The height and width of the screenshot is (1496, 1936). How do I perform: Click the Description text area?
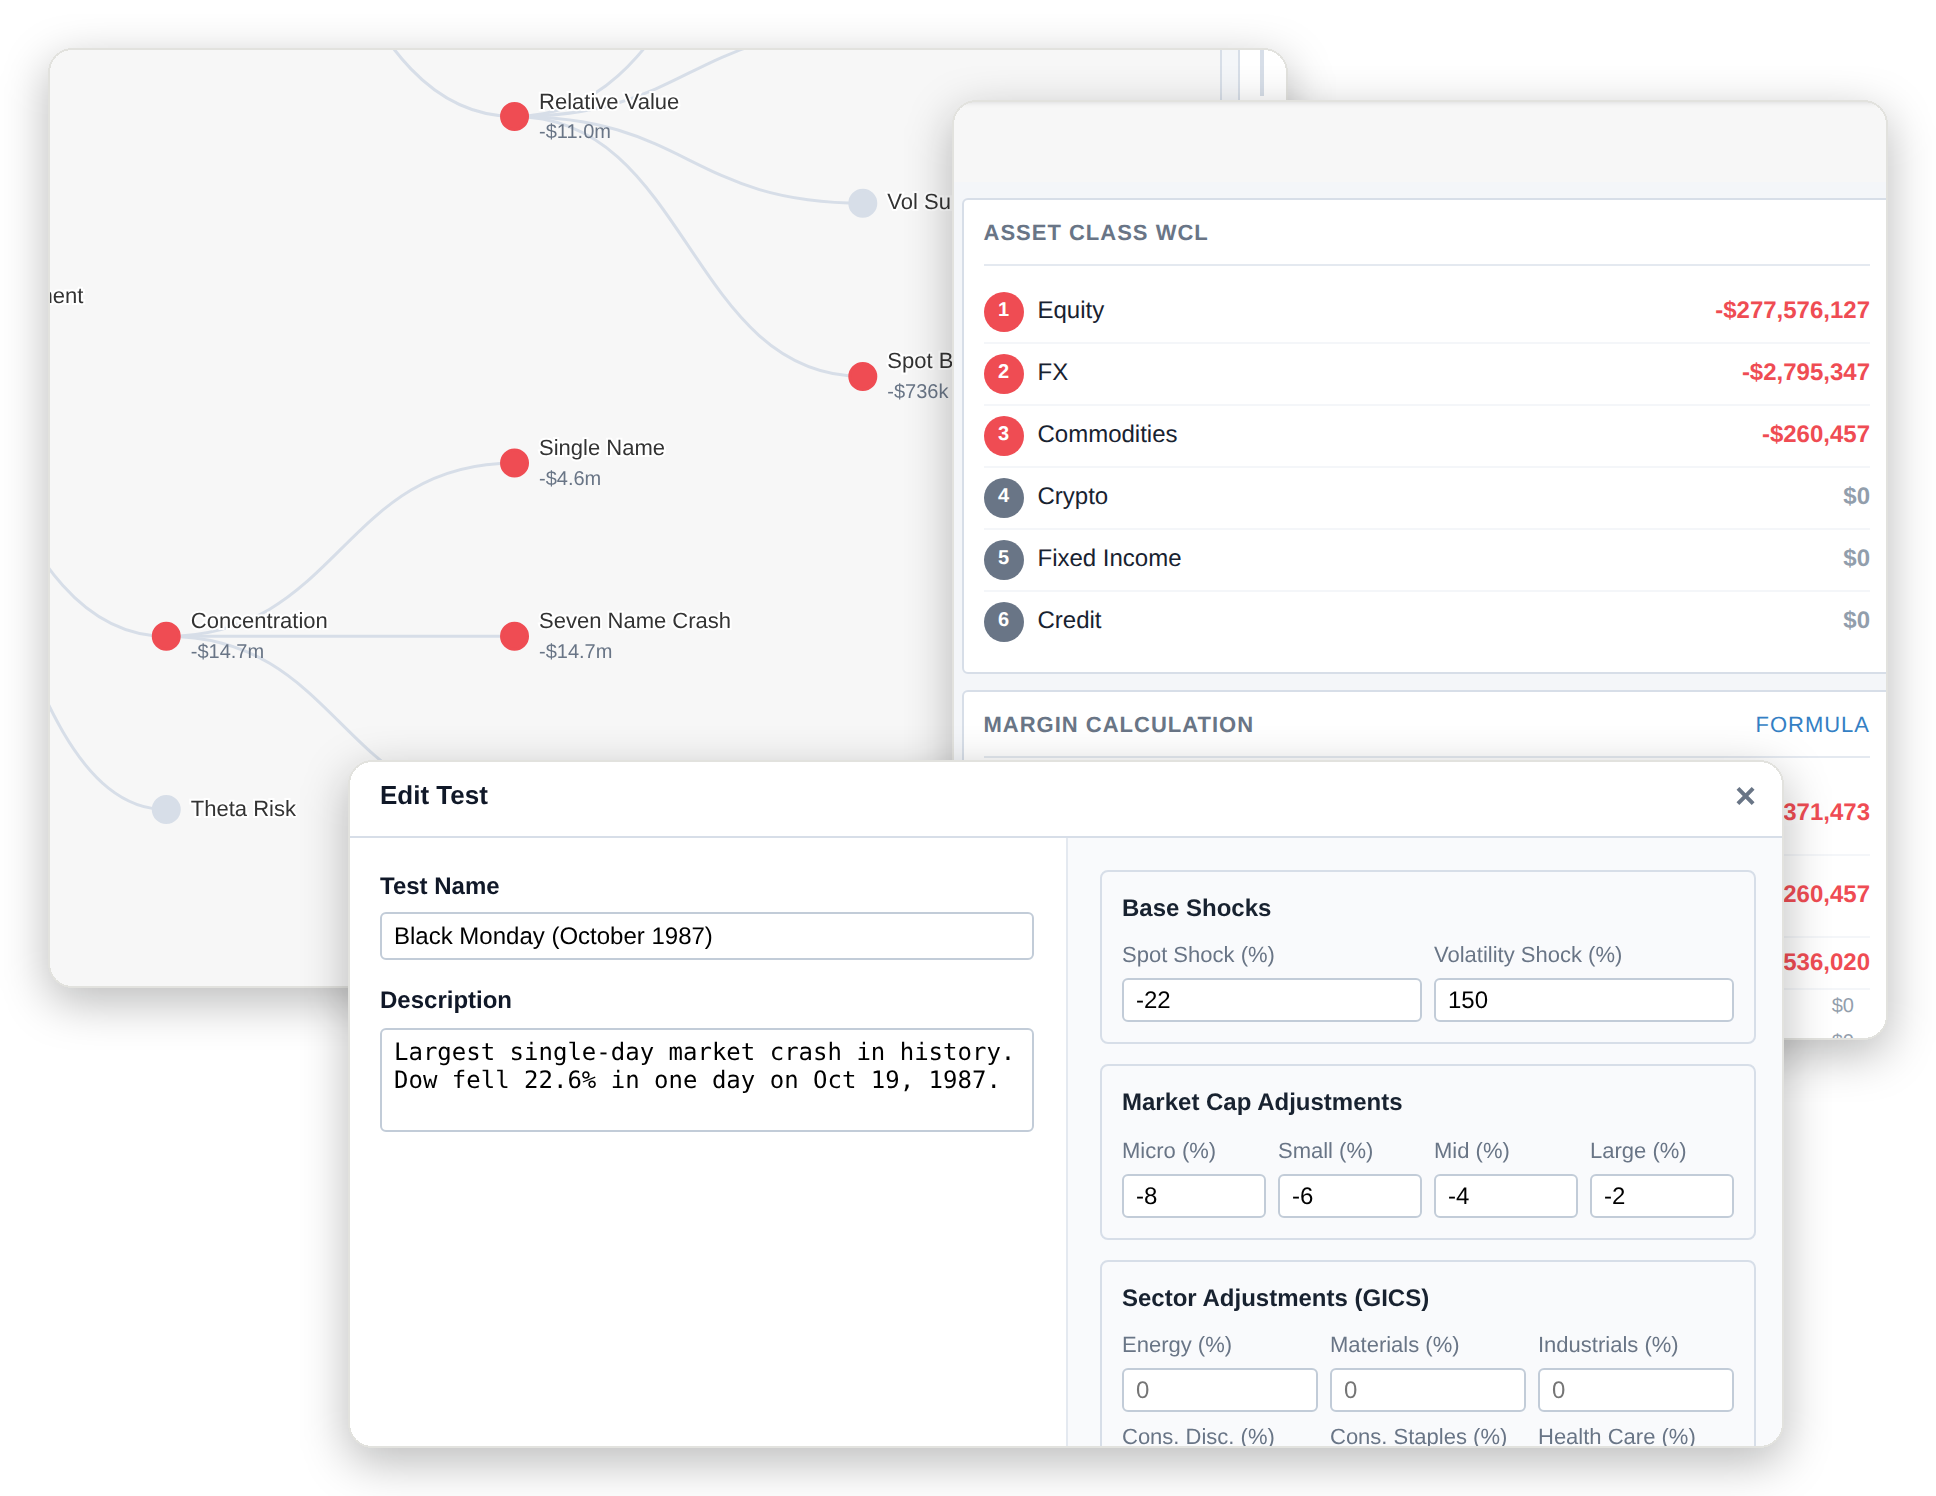(706, 1080)
